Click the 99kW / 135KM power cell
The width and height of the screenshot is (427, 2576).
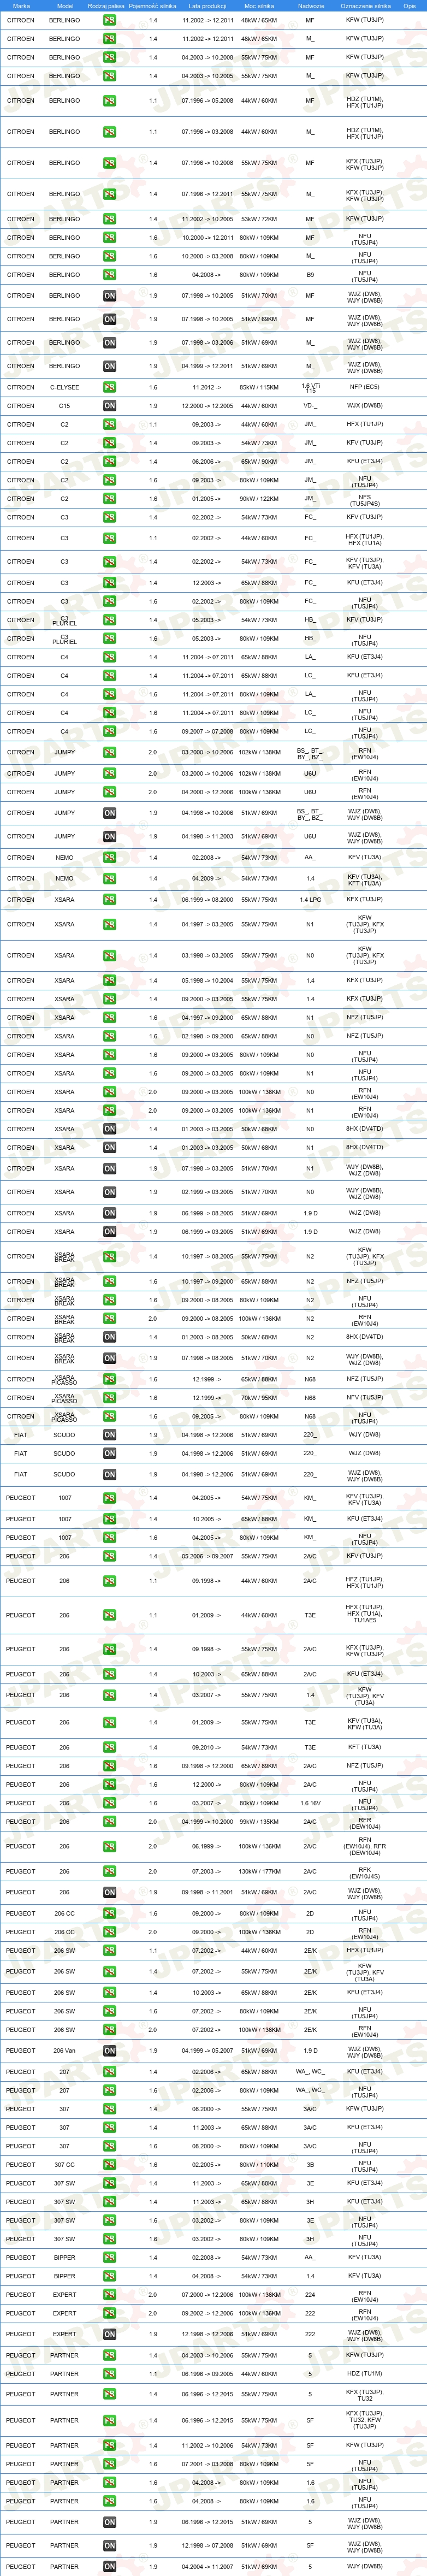click(258, 1822)
